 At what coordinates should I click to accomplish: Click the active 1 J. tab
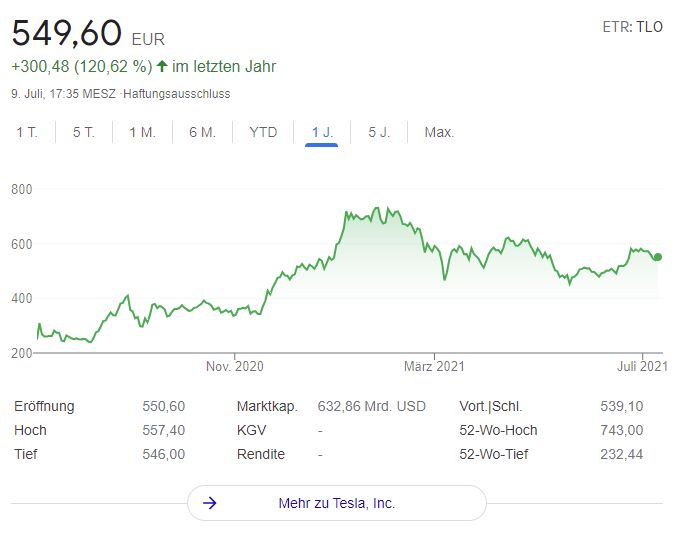point(322,132)
